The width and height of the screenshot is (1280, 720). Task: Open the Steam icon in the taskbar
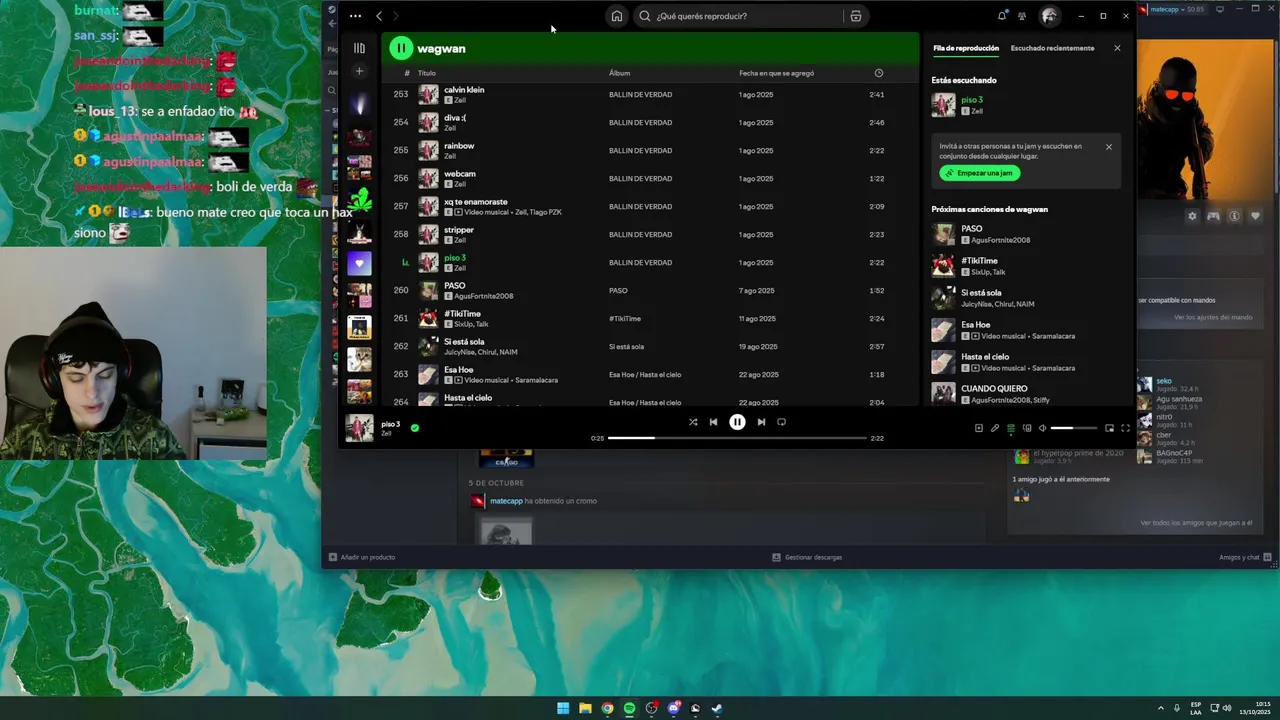(x=717, y=708)
